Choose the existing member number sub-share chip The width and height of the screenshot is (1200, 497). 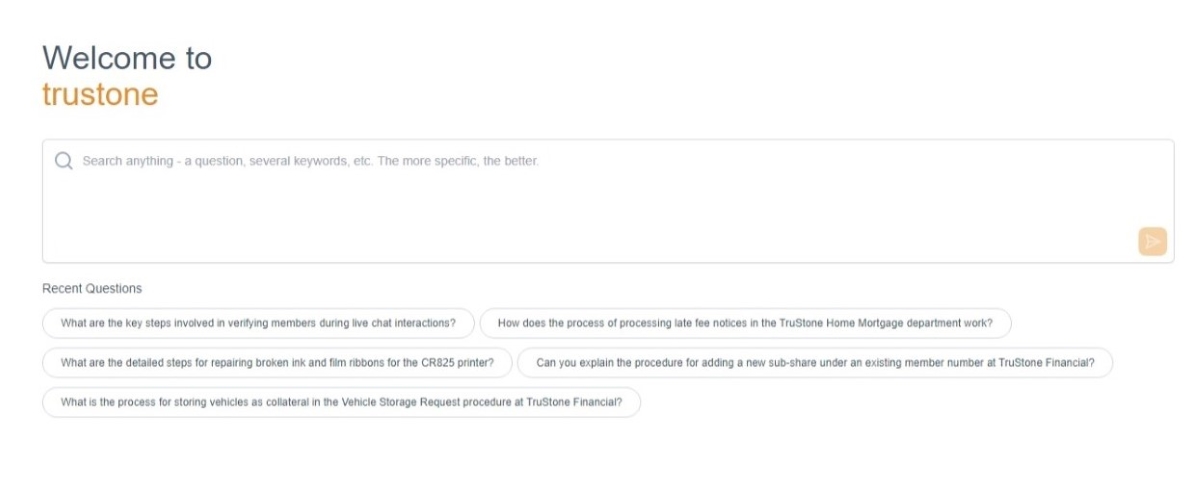[x=814, y=363]
